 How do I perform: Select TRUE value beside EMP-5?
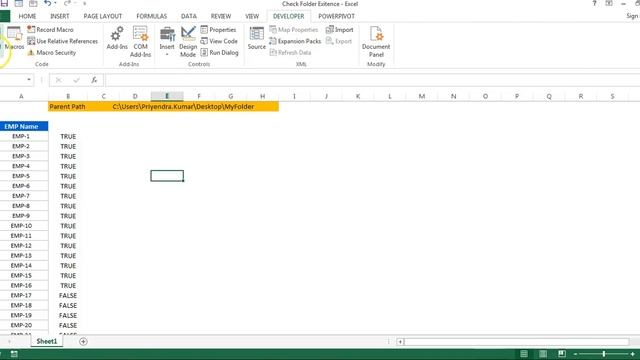pos(68,176)
